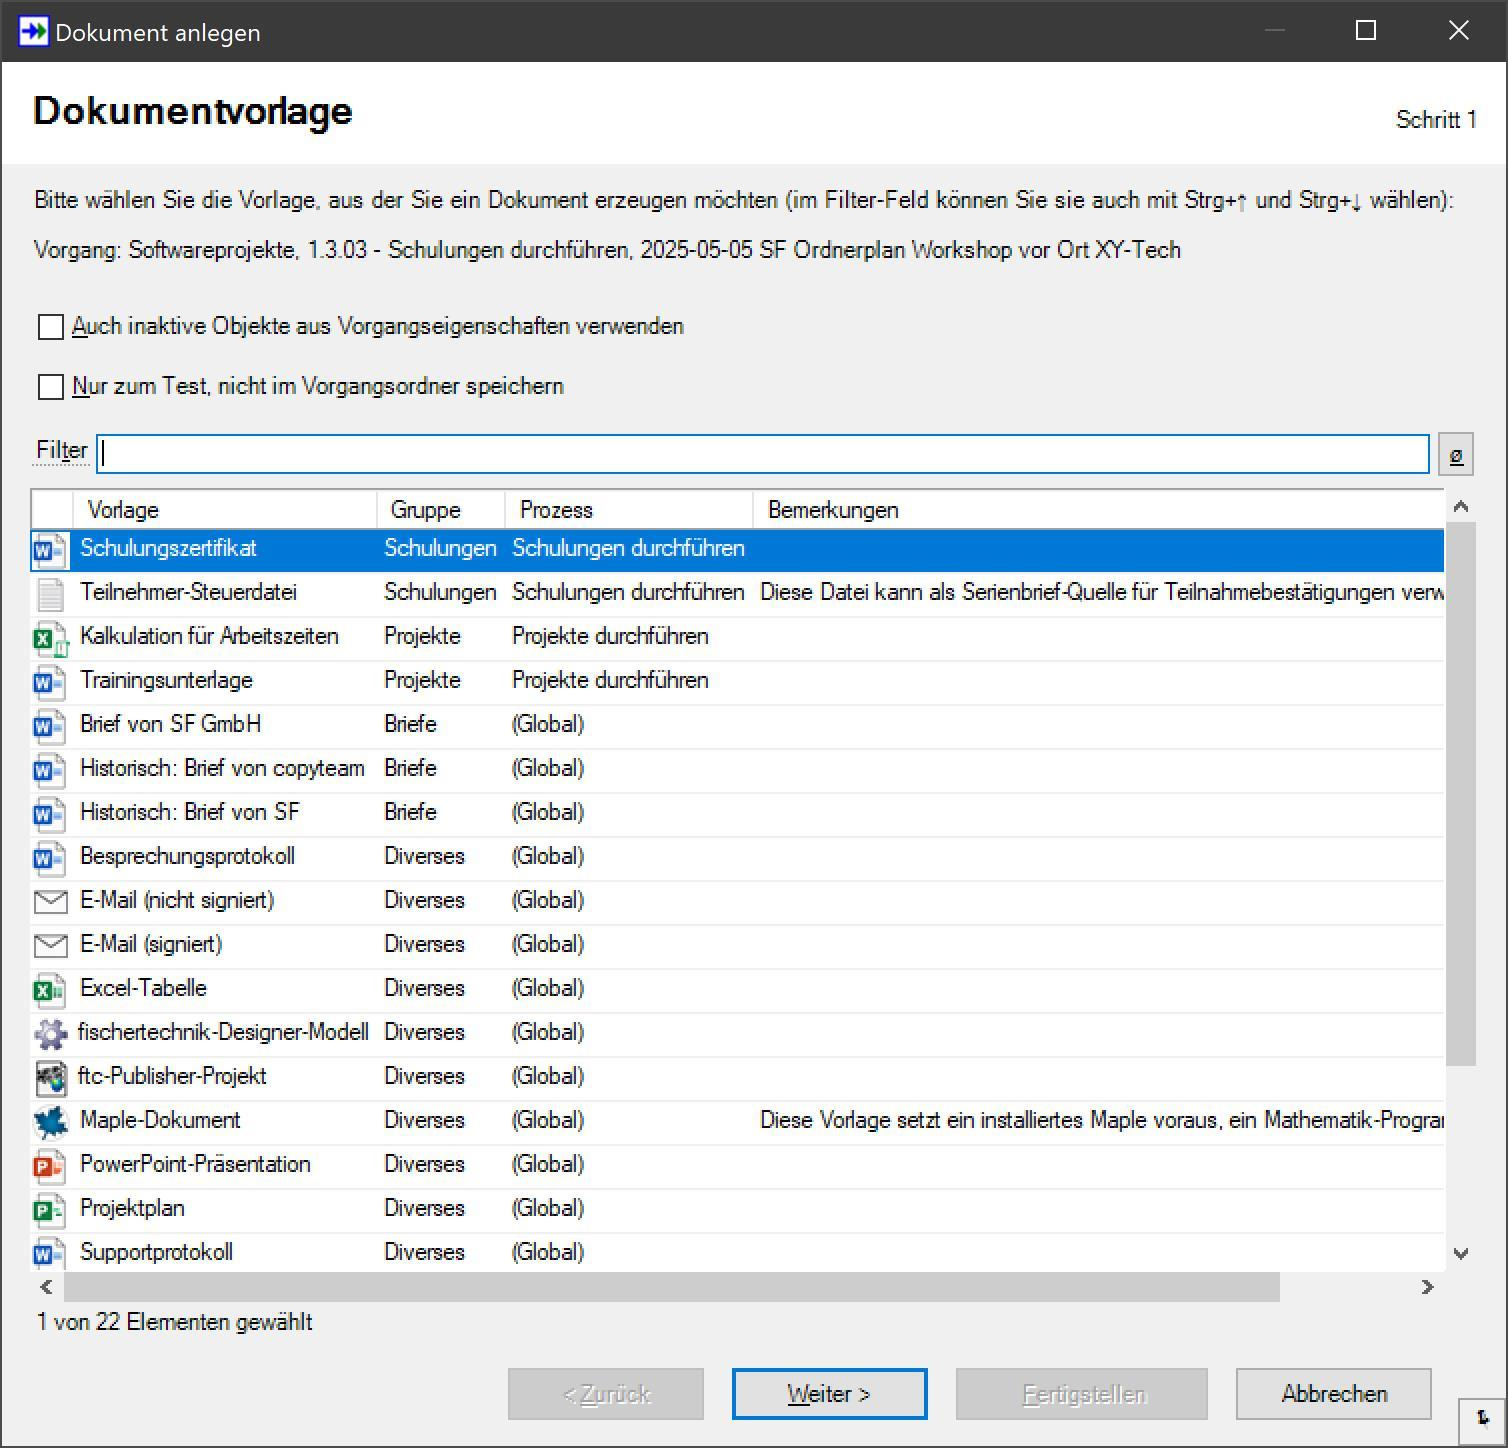Viewport: 1508px width, 1448px height.
Task: Click the Prozess column header
Action: click(x=556, y=510)
